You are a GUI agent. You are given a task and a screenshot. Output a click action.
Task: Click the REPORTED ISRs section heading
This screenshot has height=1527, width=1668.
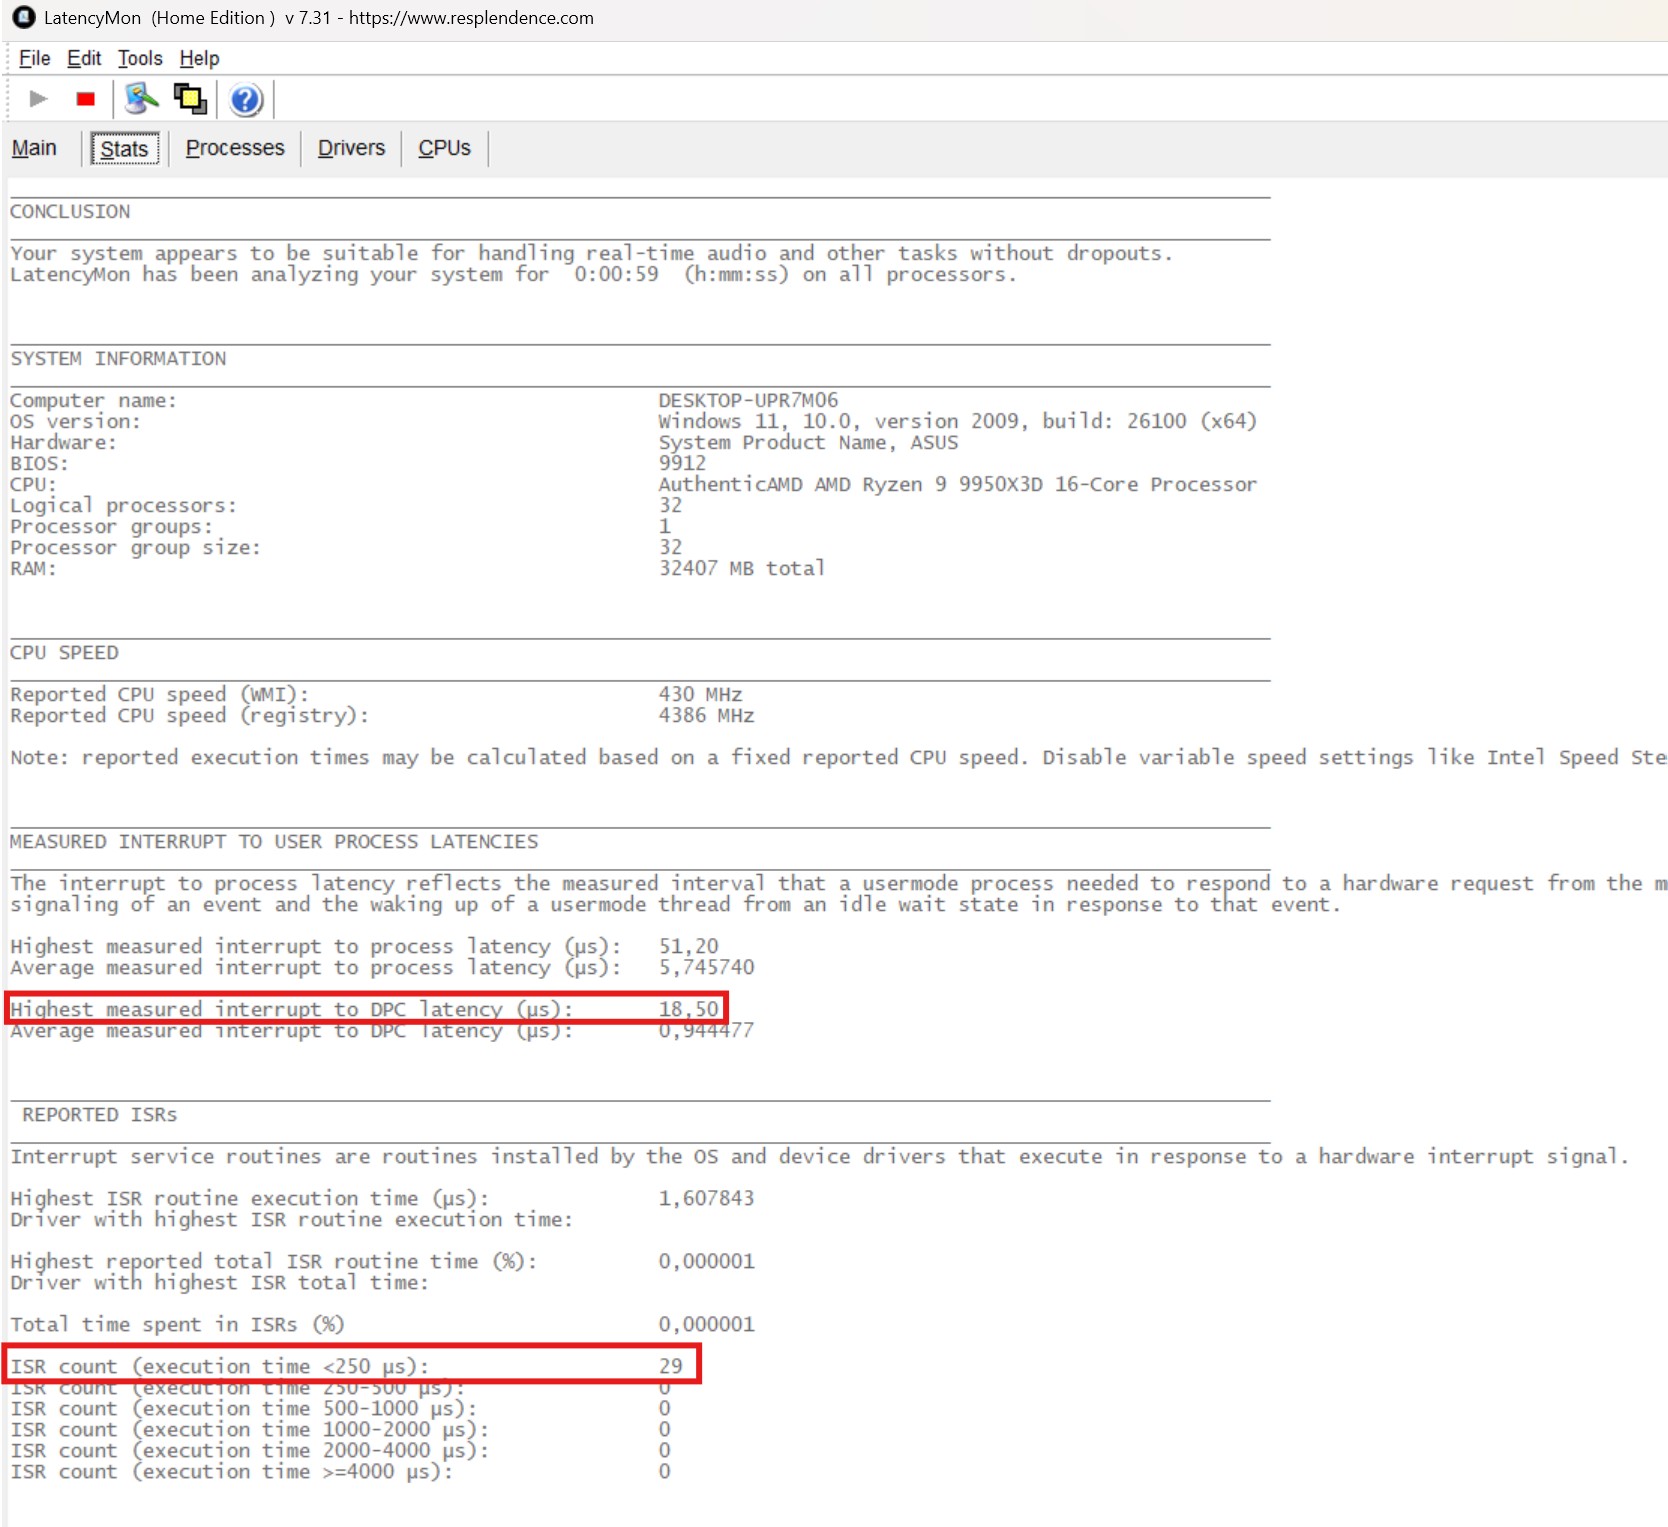tap(99, 1115)
